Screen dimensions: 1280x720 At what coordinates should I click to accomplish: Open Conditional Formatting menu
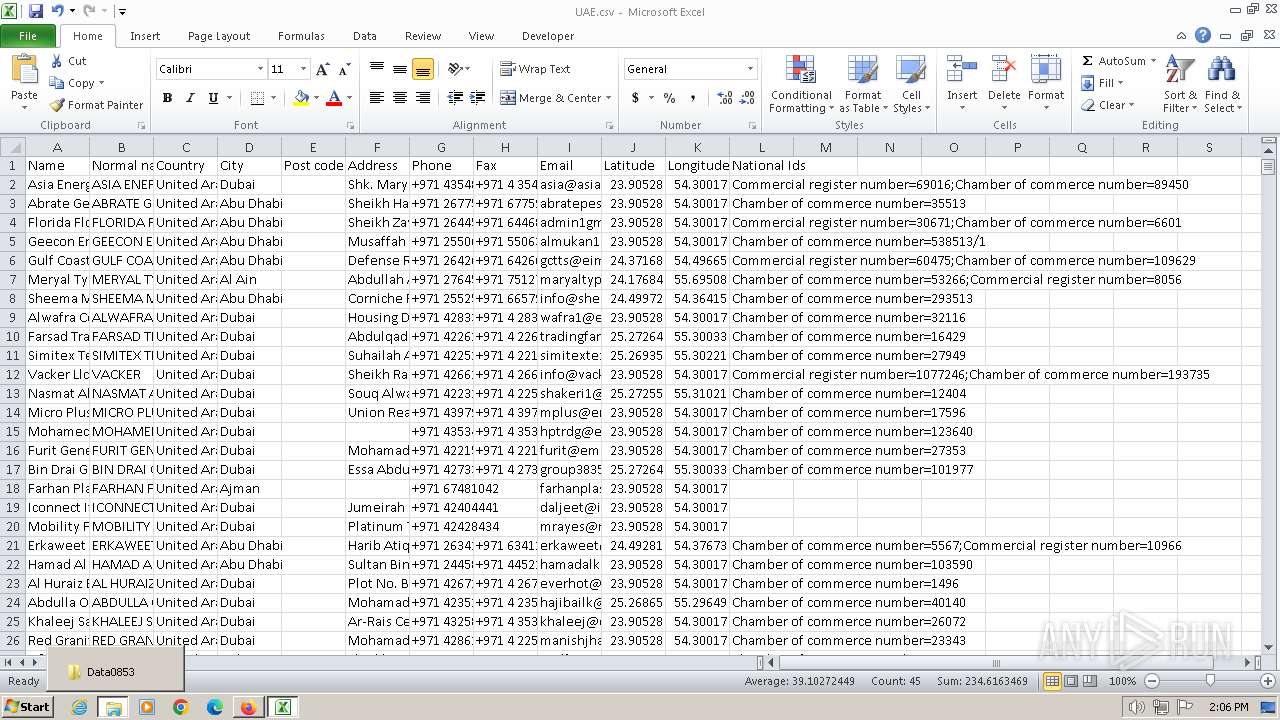point(801,85)
